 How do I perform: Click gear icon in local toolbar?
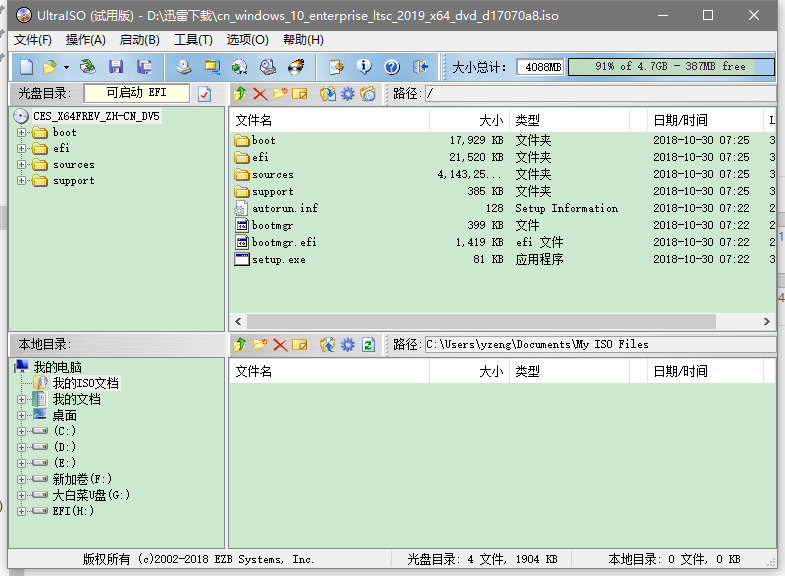click(347, 344)
